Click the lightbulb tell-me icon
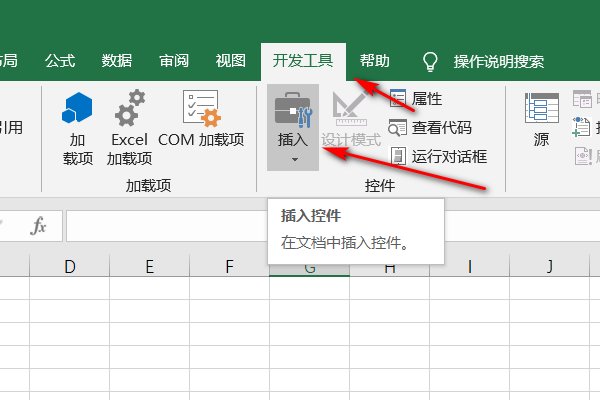 (x=430, y=62)
